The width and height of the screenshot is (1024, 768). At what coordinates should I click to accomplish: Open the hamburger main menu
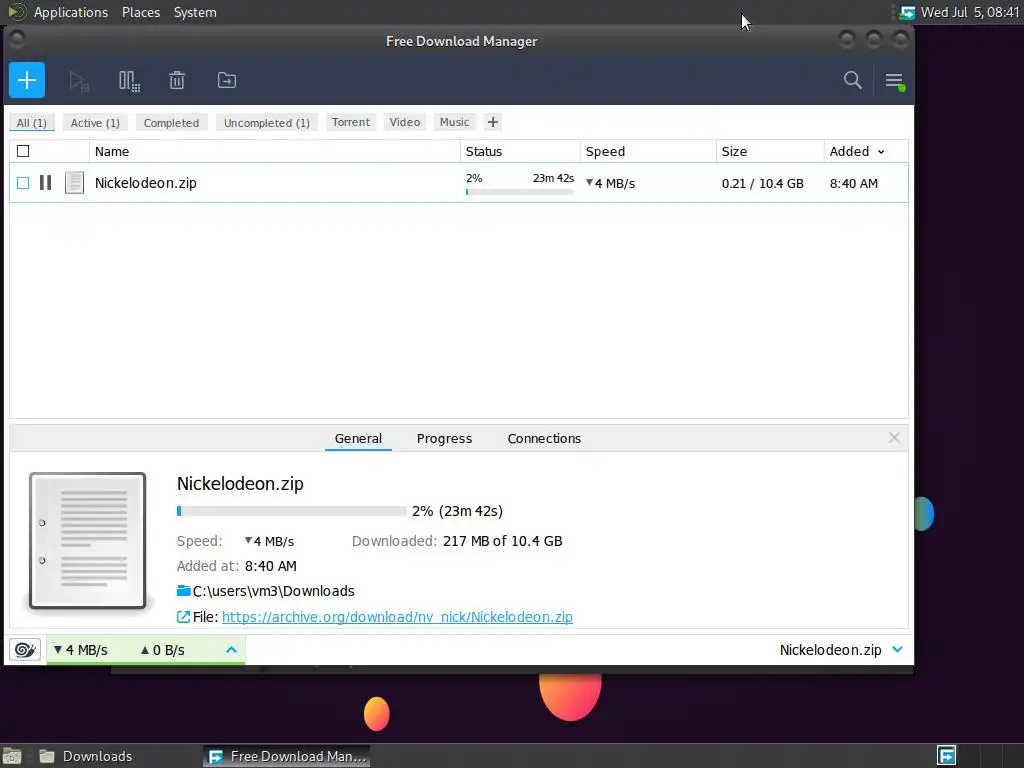pyautogui.click(x=895, y=81)
